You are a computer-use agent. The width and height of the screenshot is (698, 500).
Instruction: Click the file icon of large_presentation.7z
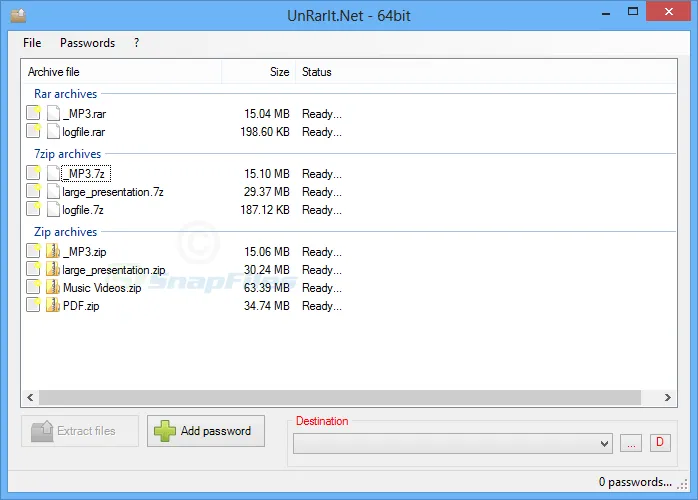(x=53, y=191)
